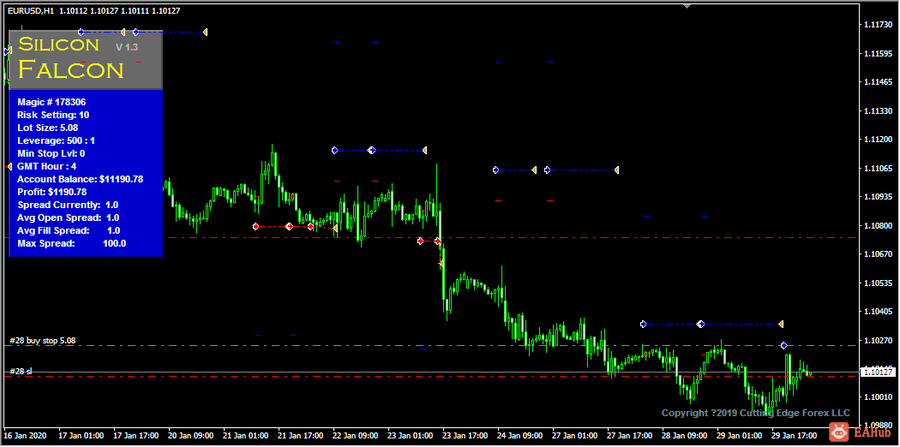This screenshot has width=900, height=447.
Task: Click the Avg Open Spread: 1.0 line
Action: click(x=68, y=217)
